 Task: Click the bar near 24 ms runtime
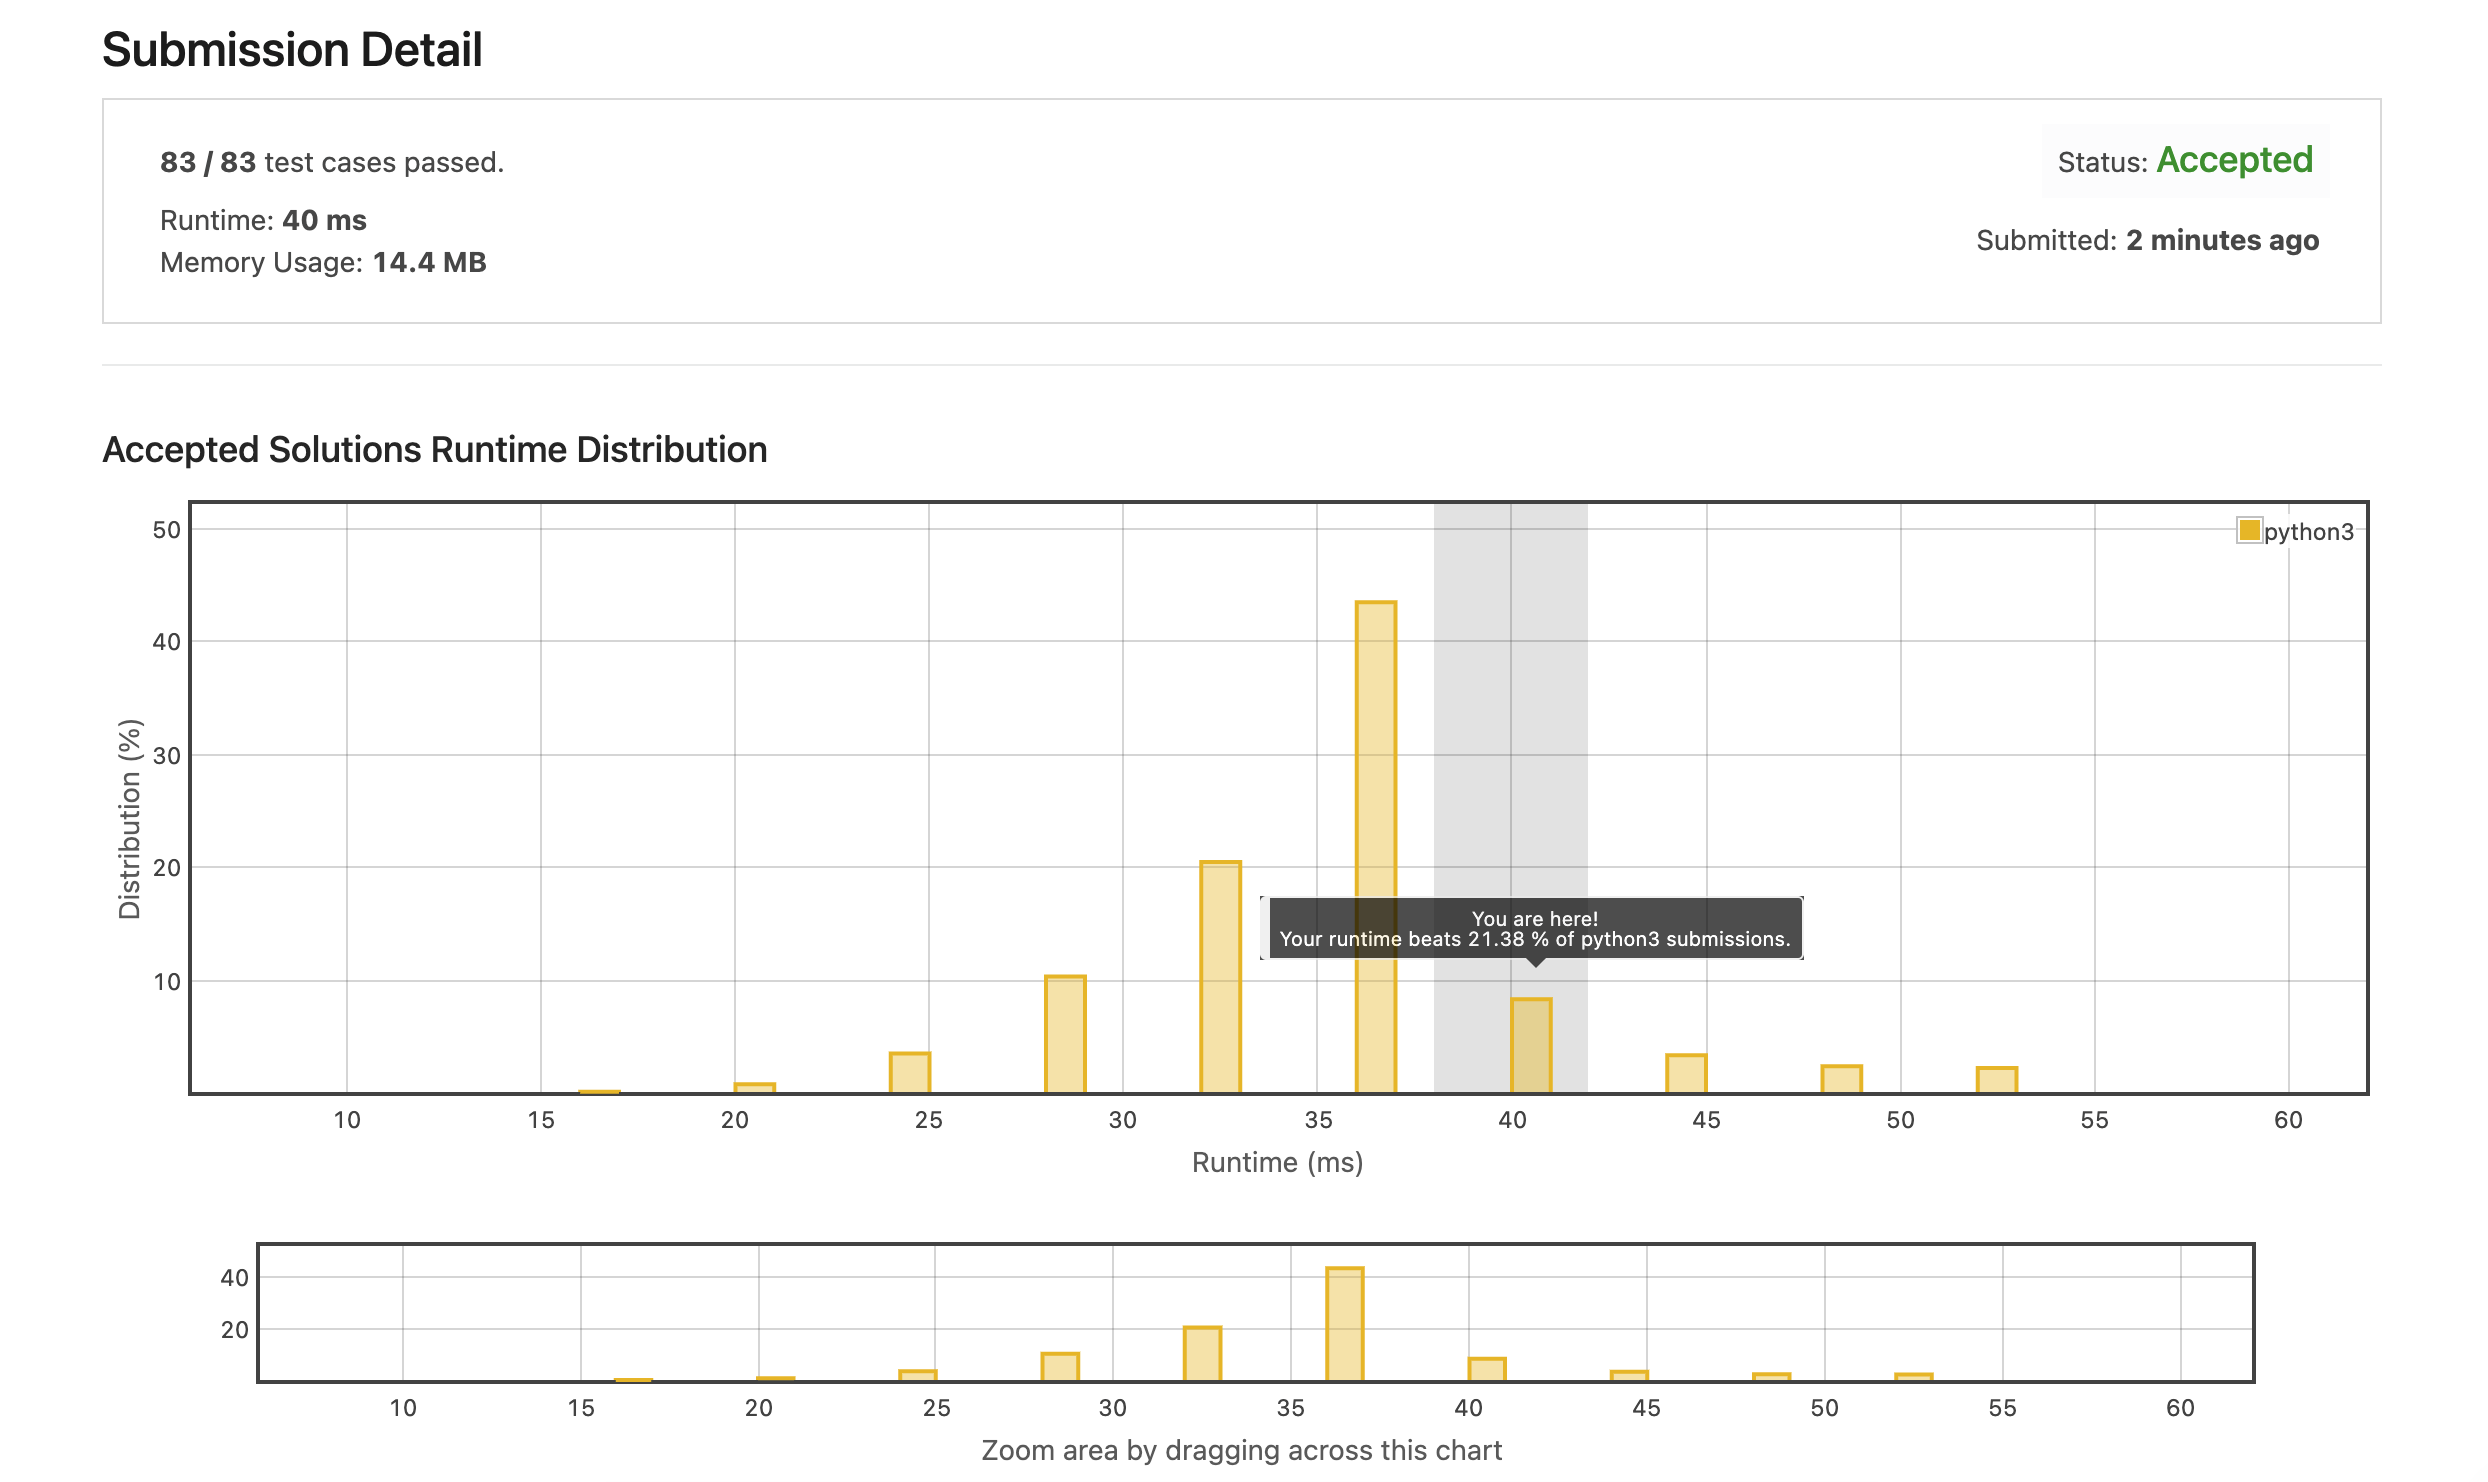(x=910, y=1072)
